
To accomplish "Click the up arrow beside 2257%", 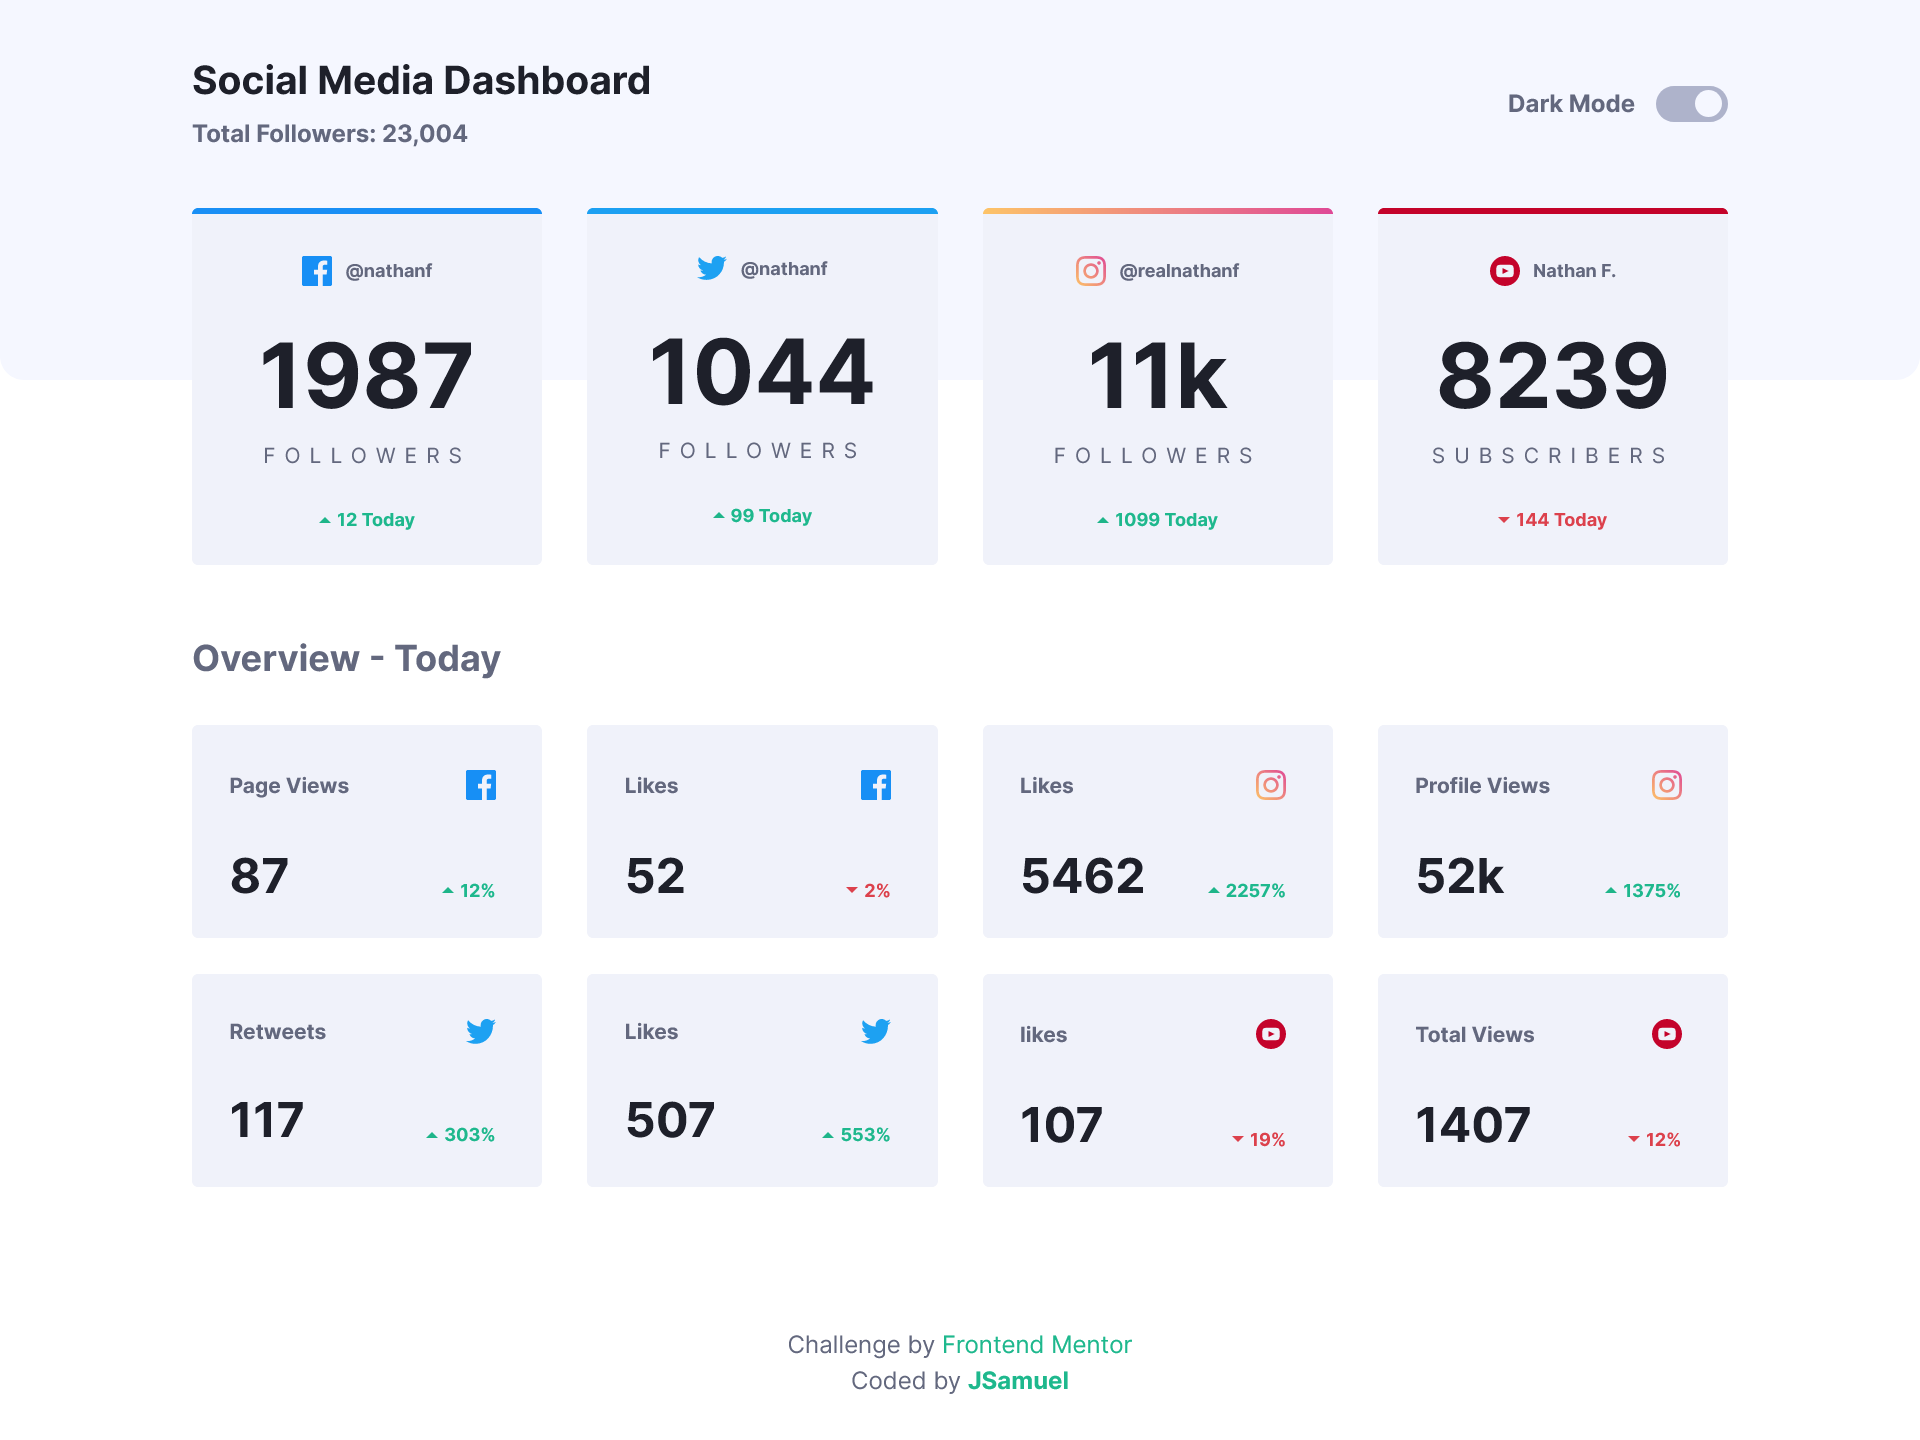I will pyautogui.click(x=1214, y=891).
